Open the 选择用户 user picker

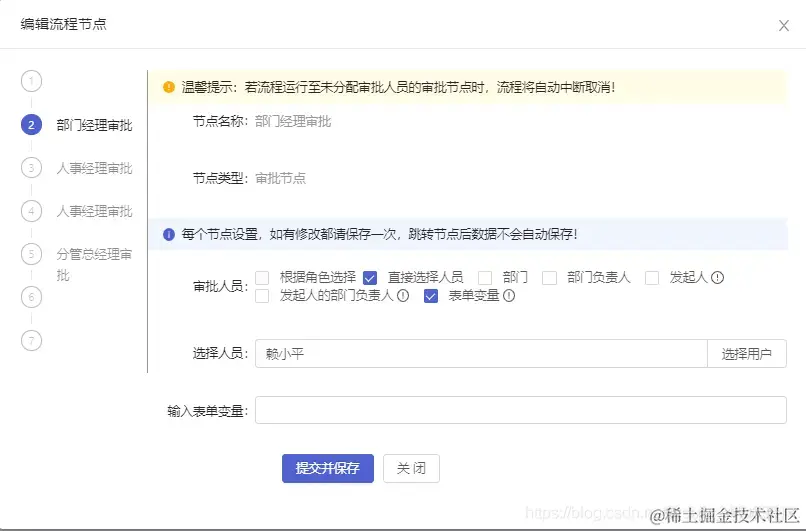(747, 354)
